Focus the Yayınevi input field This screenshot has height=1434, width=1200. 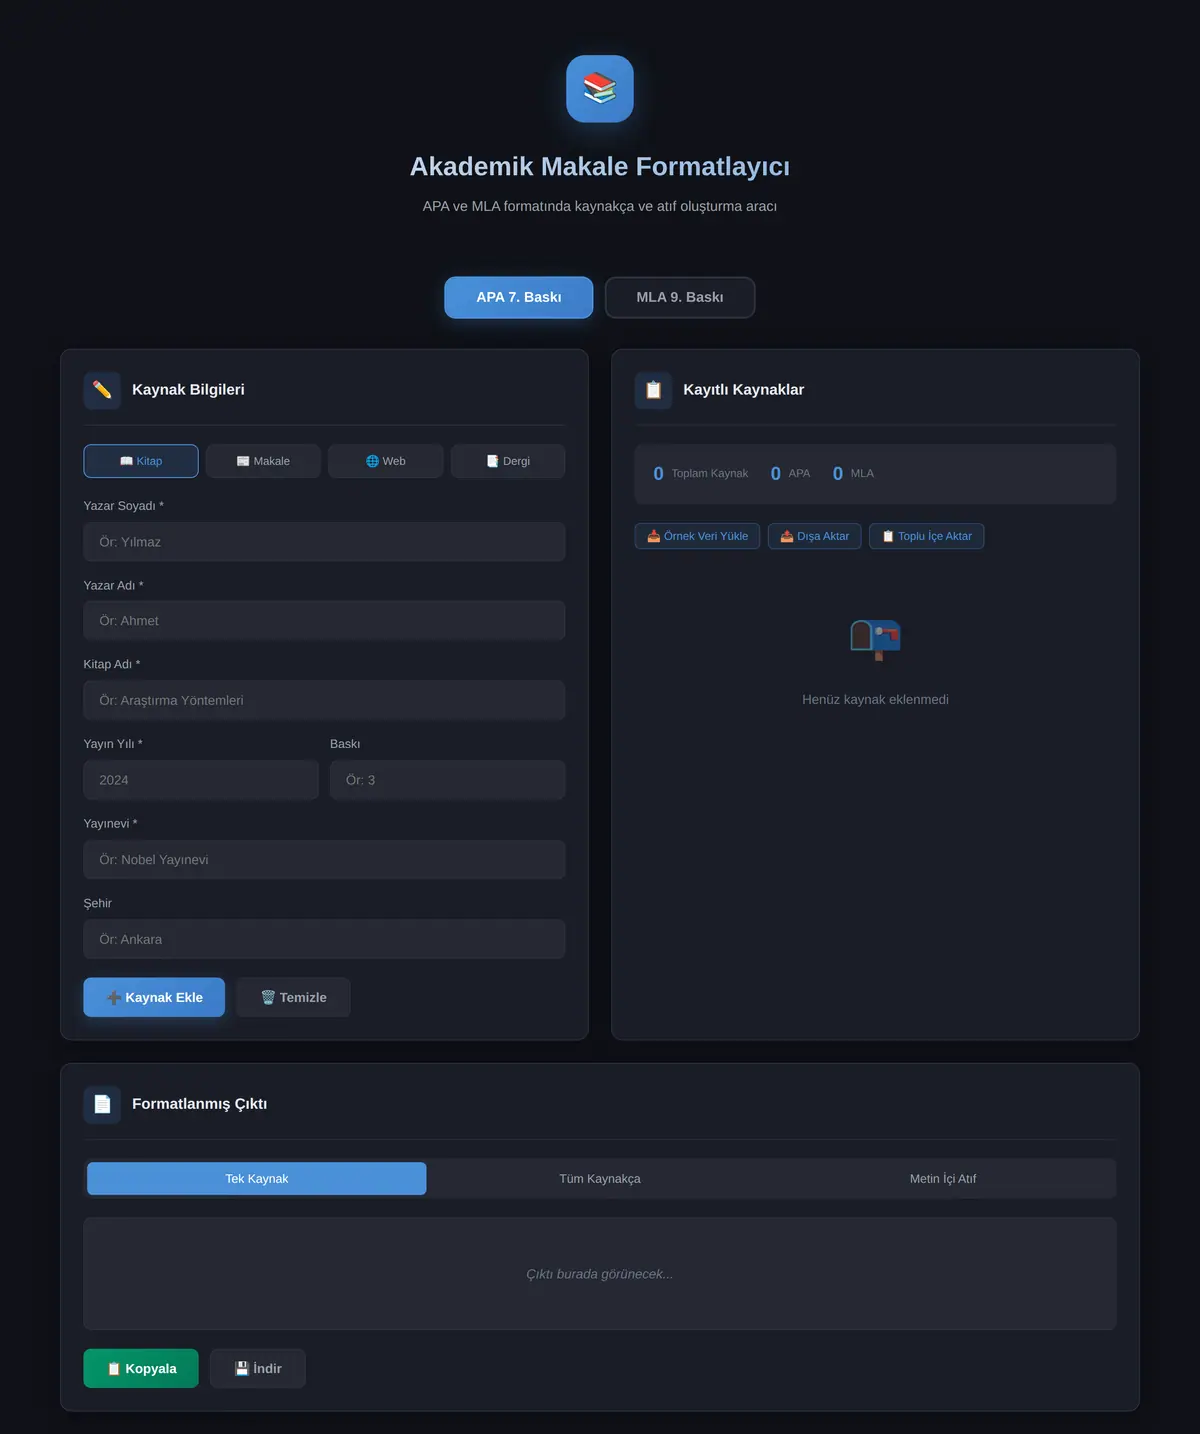tap(324, 860)
